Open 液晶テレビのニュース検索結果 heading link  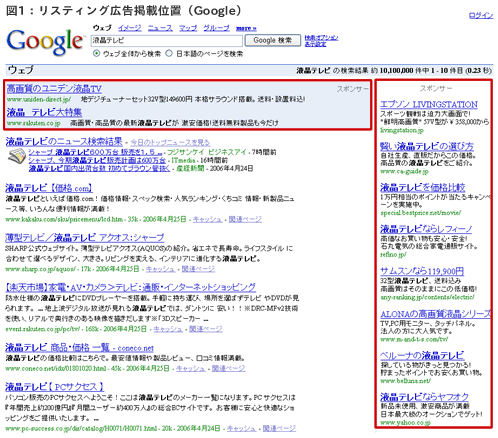pos(64,142)
